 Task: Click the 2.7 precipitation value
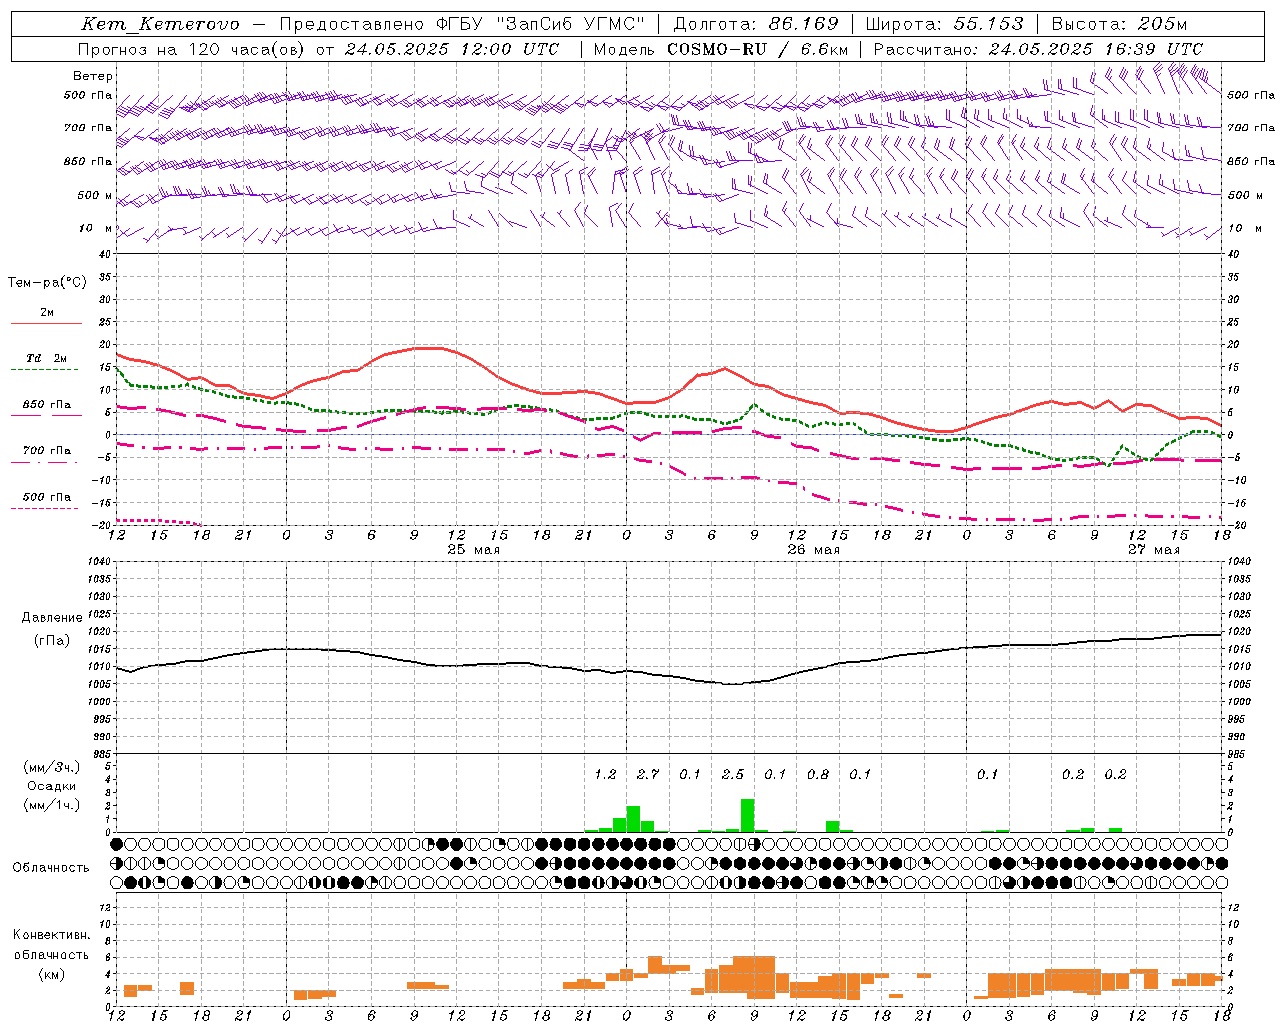(x=648, y=774)
